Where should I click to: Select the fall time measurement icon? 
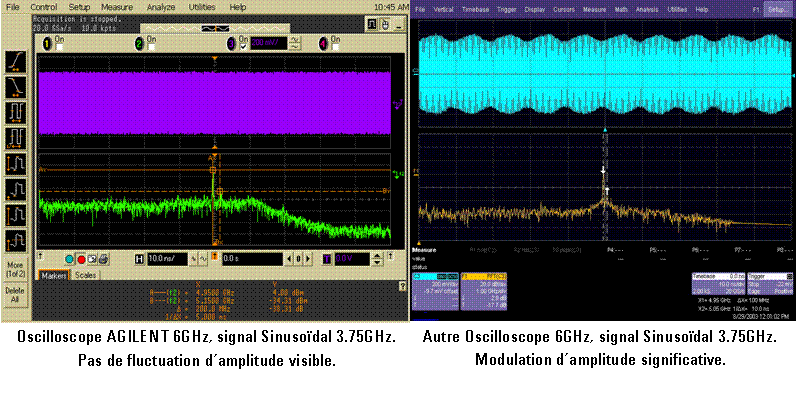click(15, 87)
